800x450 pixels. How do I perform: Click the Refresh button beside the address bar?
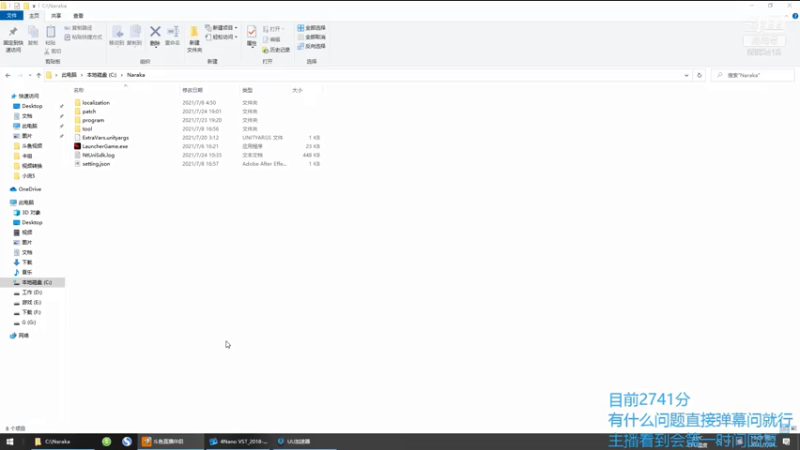click(x=699, y=75)
